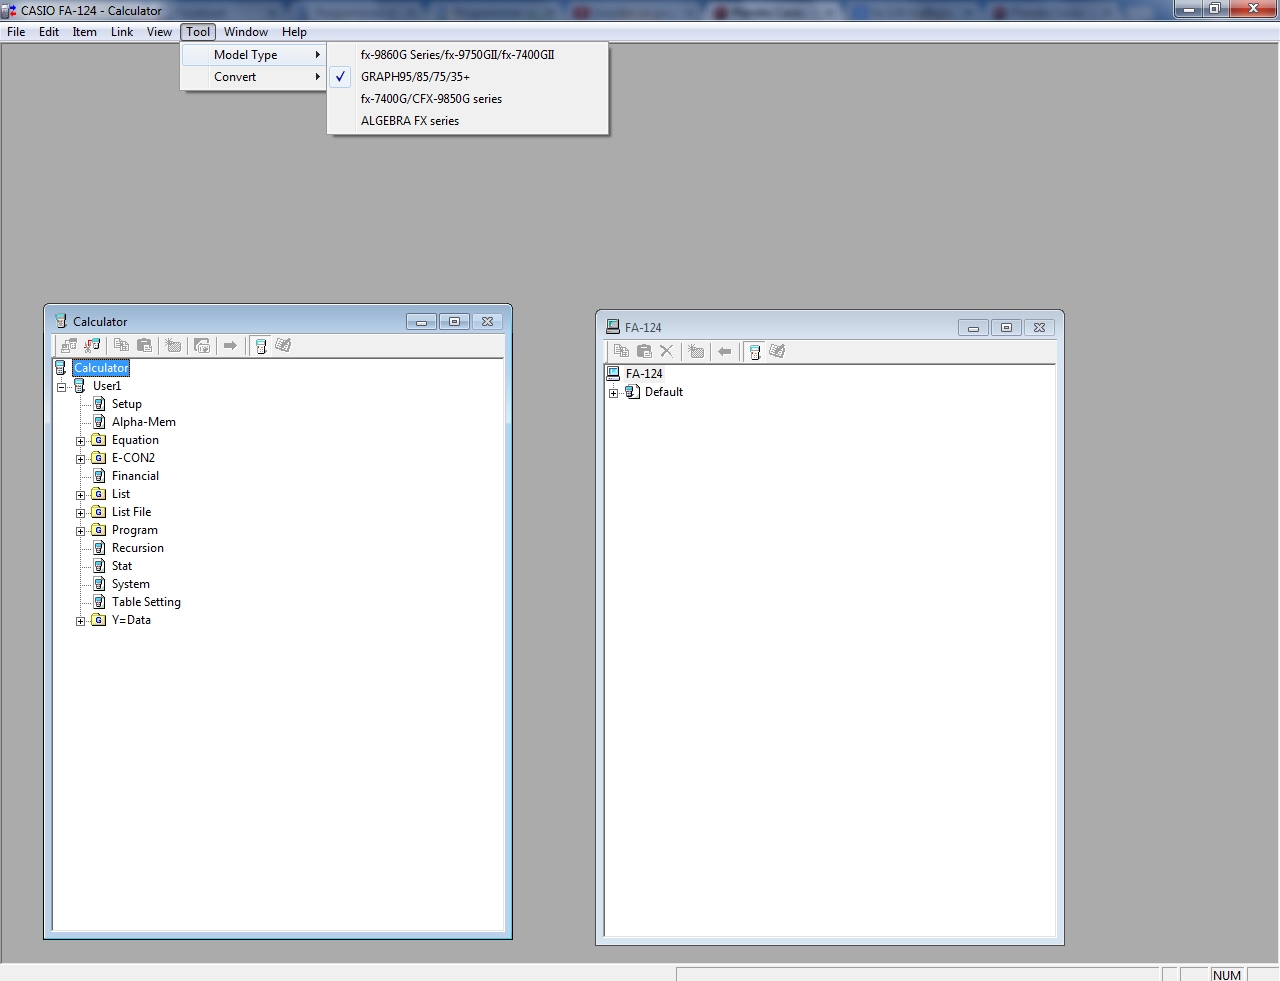This screenshot has width=1280, height=981.
Task: Click storage memory view icon in Calculator toolbar
Action: point(283,345)
